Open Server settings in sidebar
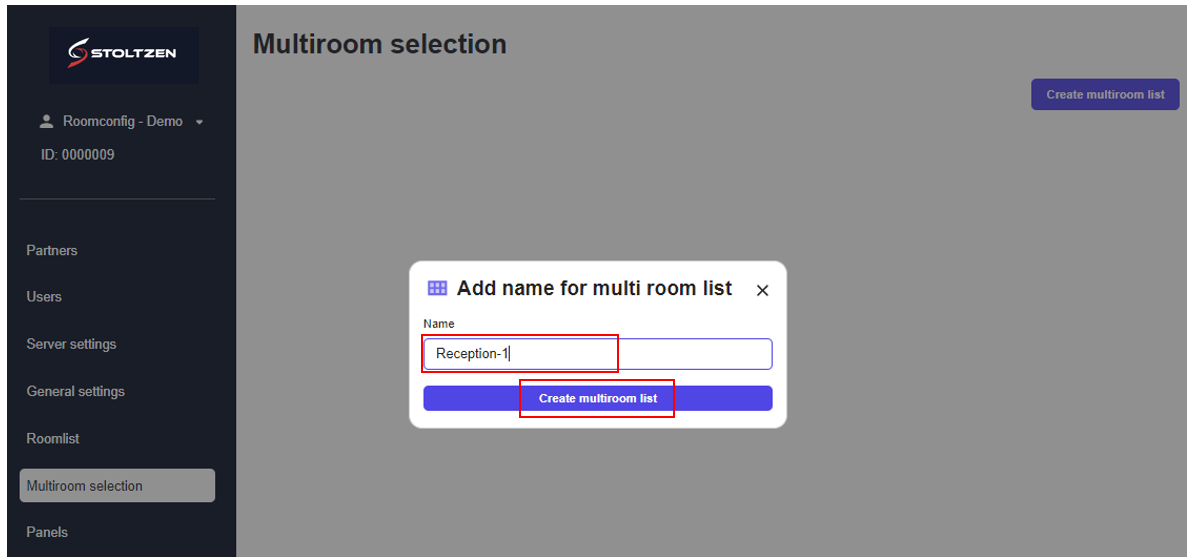 tap(71, 344)
